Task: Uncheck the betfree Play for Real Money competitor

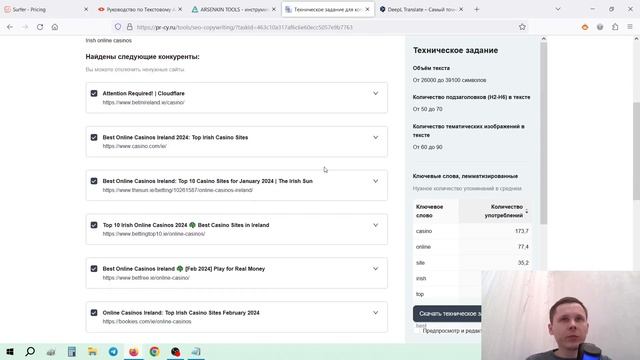Action: pos(94,269)
